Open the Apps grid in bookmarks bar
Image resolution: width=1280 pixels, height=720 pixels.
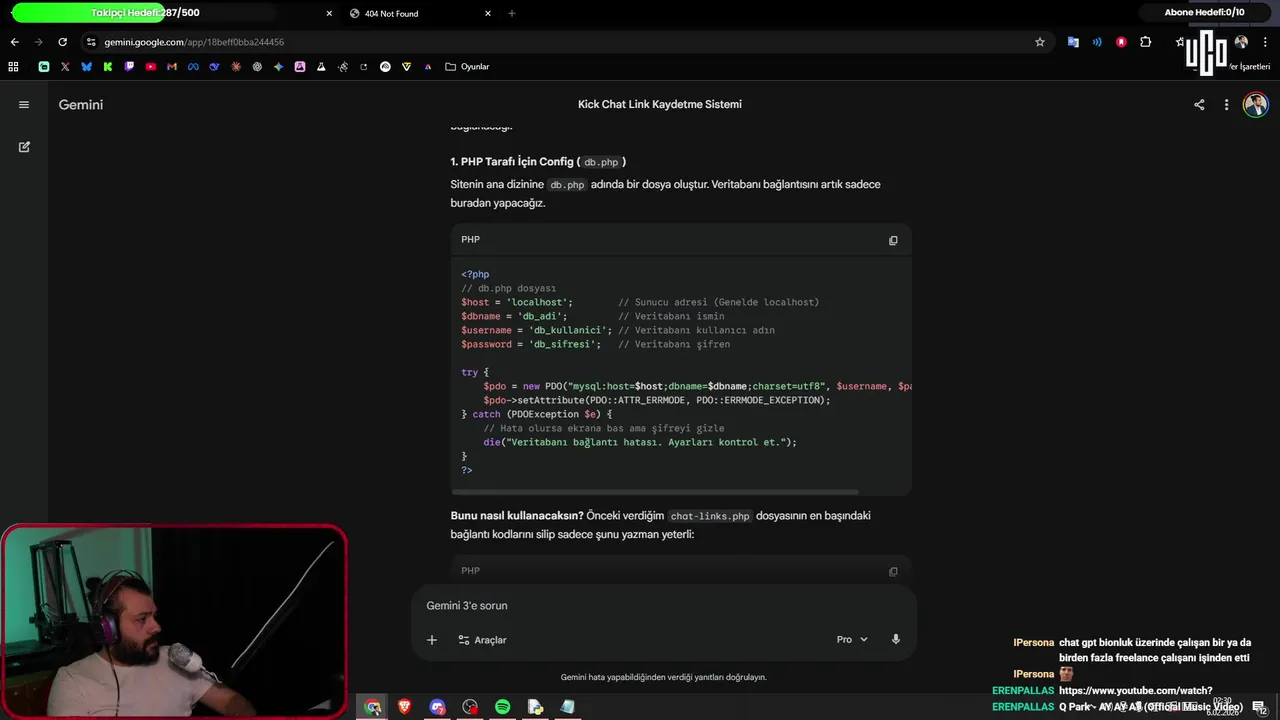pos(13,67)
